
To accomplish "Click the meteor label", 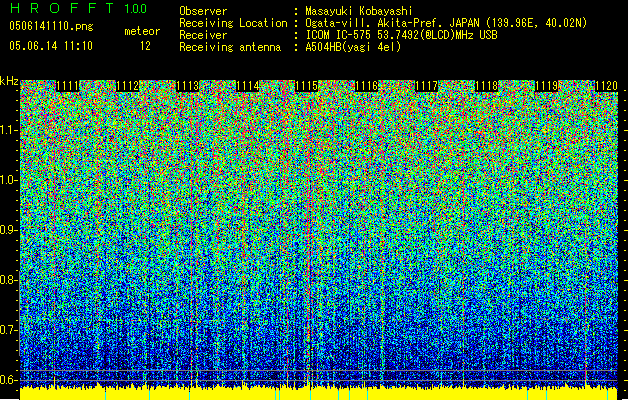I will tap(142, 31).
